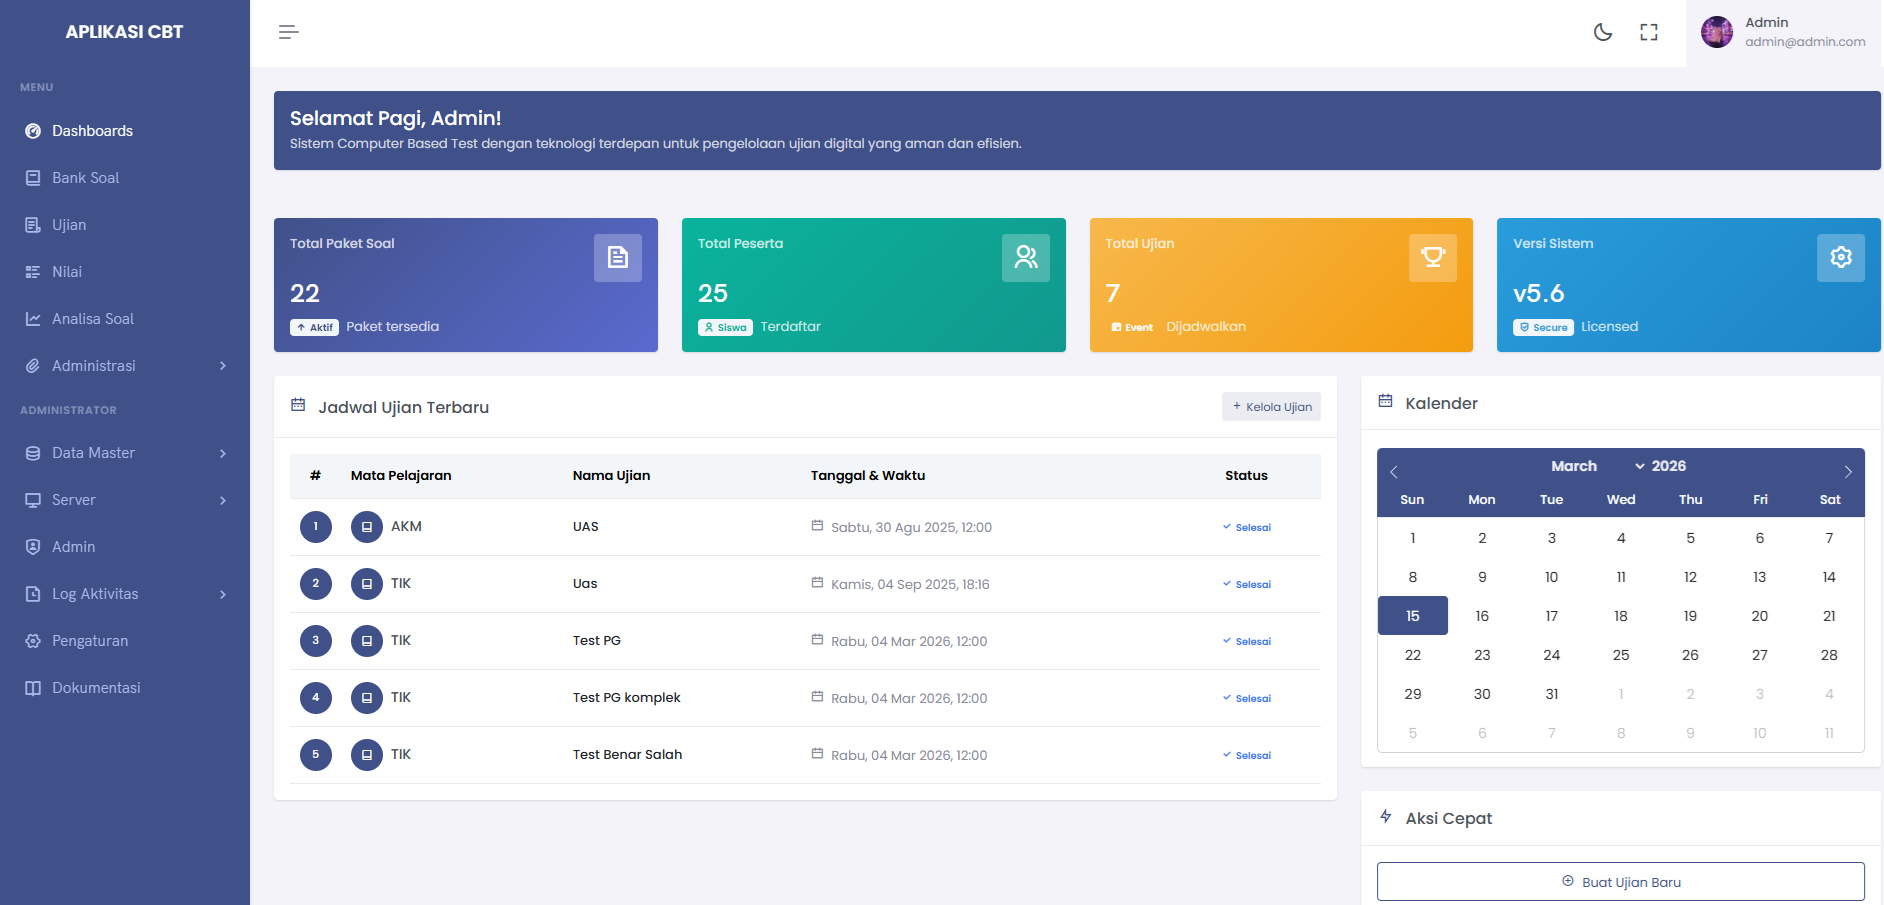Expand the Data Master submenu
The width and height of the screenshot is (1884, 905).
click(x=95, y=452)
